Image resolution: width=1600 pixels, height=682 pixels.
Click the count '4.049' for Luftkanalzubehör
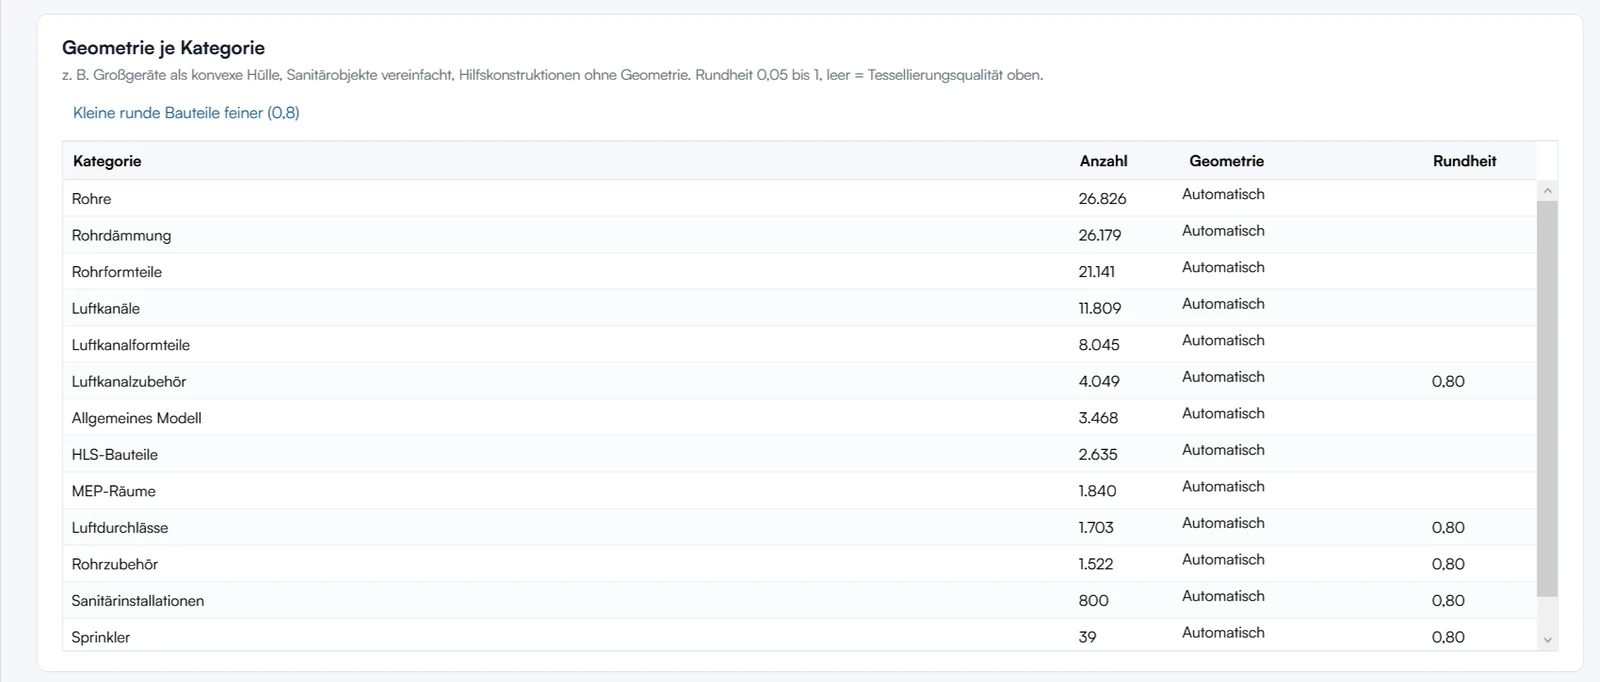(1099, 381)
